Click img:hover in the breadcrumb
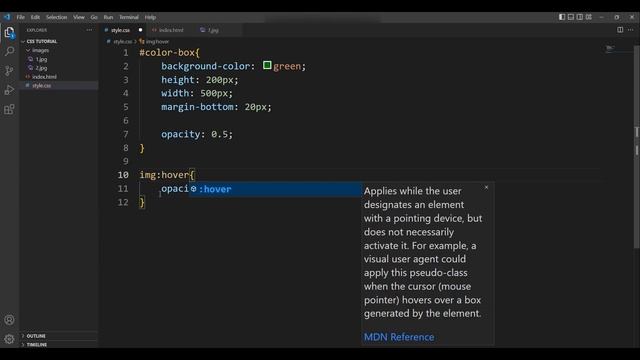Image resolution: width=640 pixels, height=360 pixels. (157, 42)
